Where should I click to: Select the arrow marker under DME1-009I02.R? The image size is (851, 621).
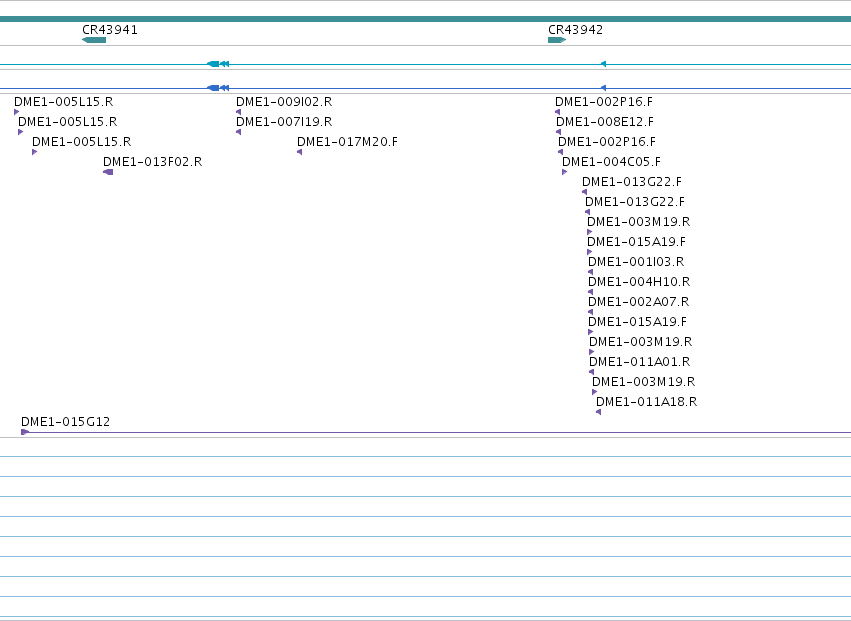238,112
